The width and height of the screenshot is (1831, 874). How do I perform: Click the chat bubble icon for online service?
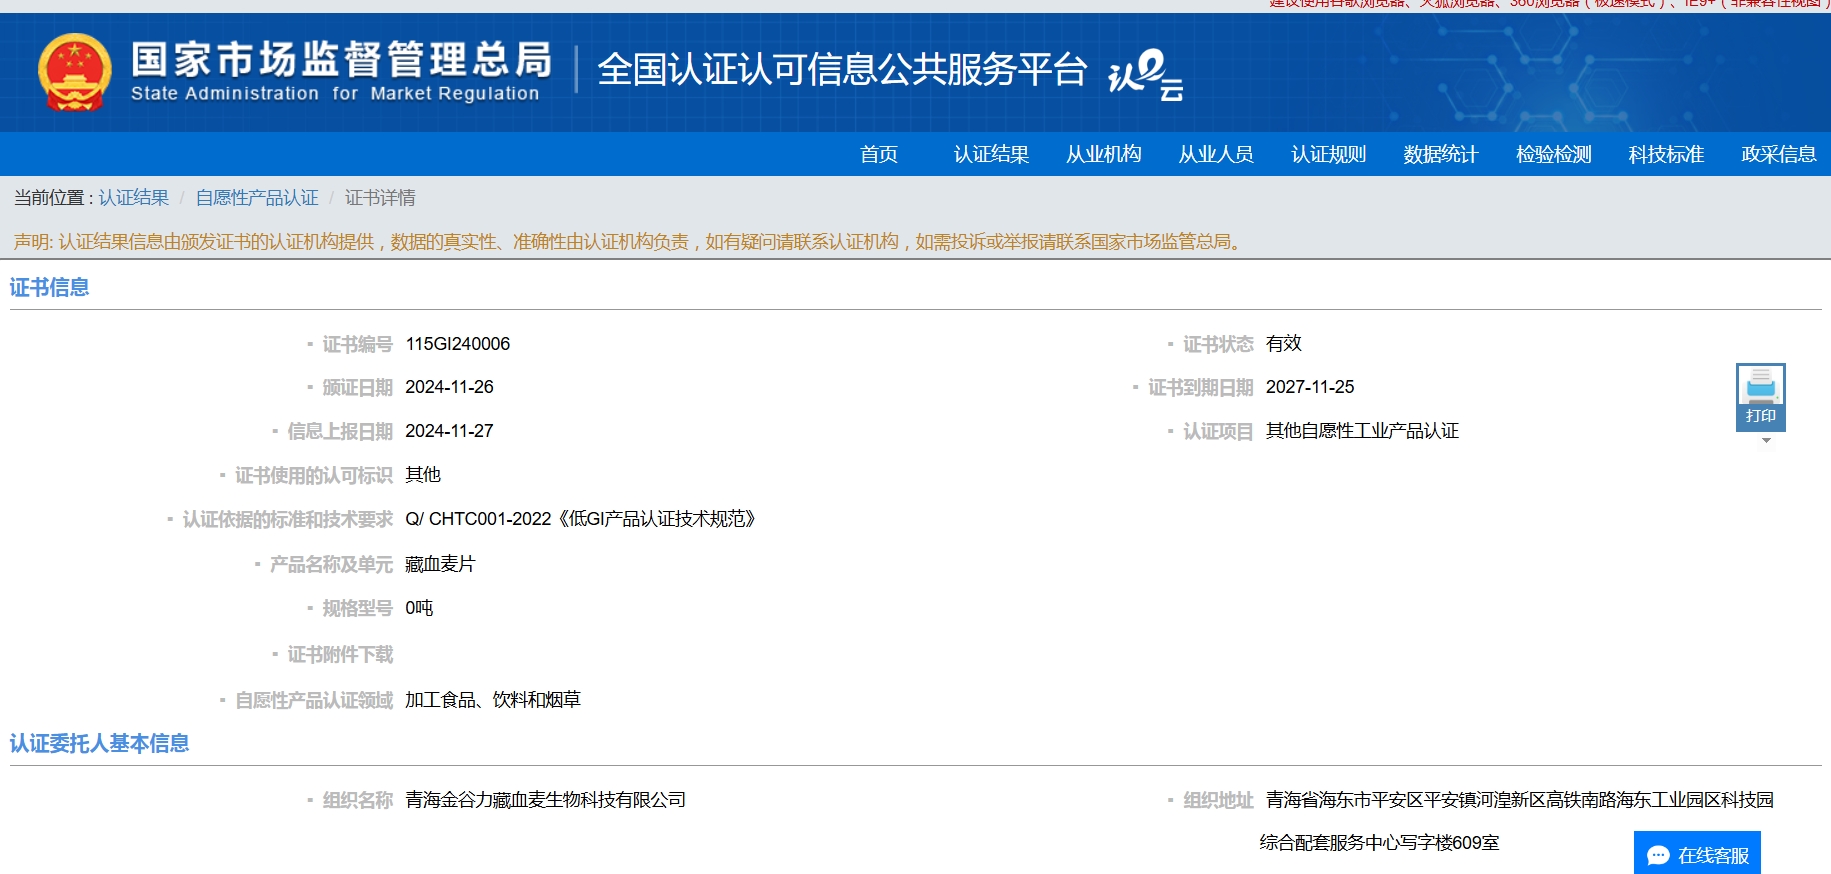tap(1658, 855)
